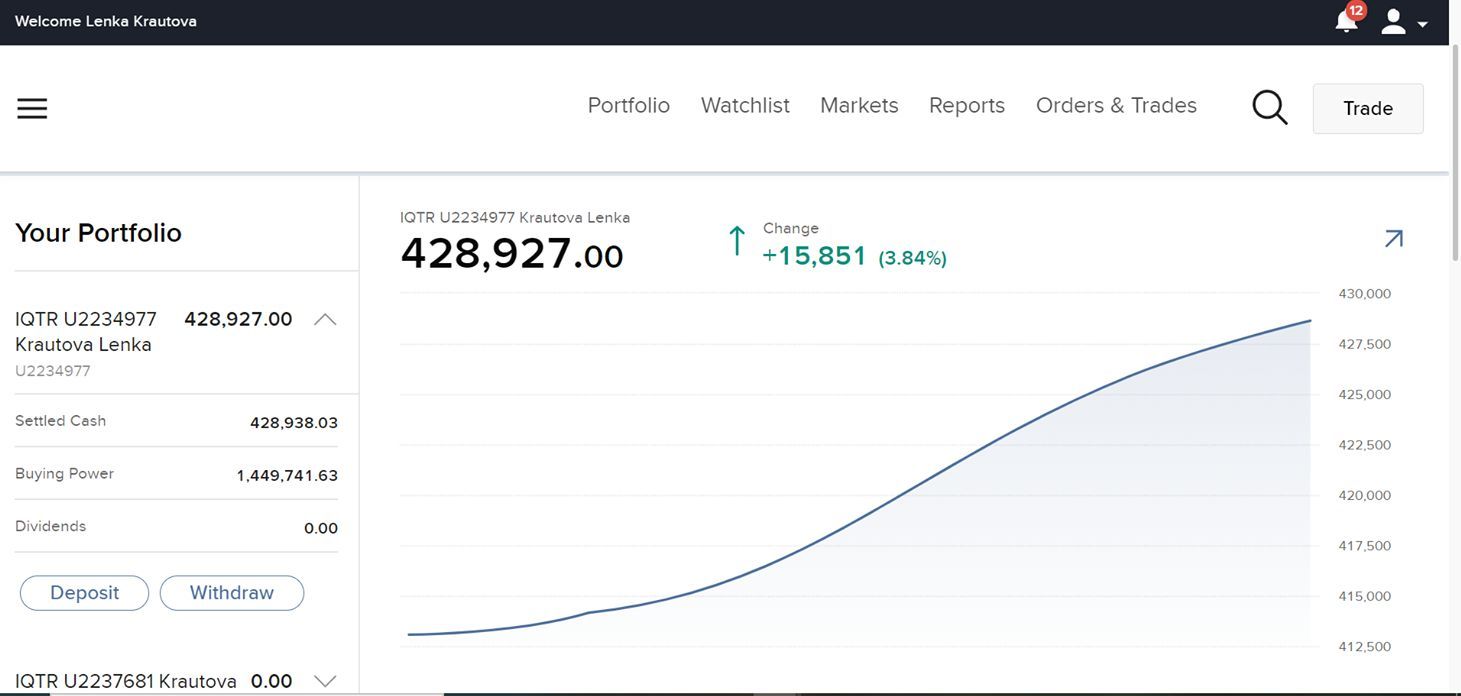Click the green up-arrow change indicator

pos(737,240)
